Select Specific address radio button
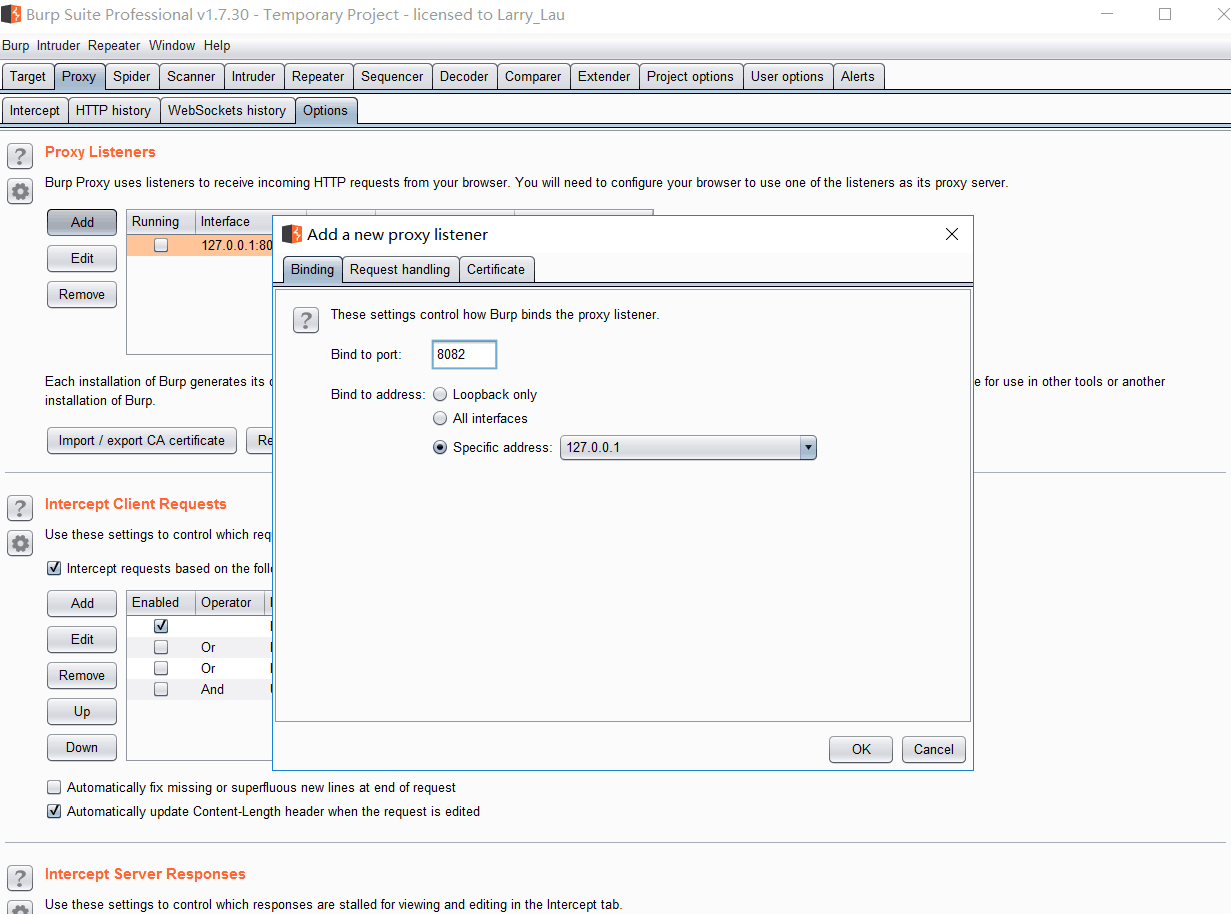The image size is (1231, 914). pyautogui.click(x=440, y=447)
